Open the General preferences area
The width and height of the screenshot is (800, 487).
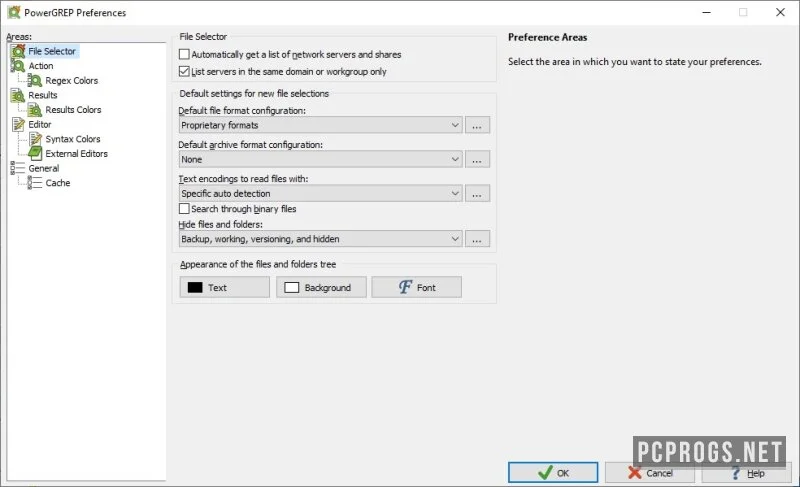coord(43,168)
